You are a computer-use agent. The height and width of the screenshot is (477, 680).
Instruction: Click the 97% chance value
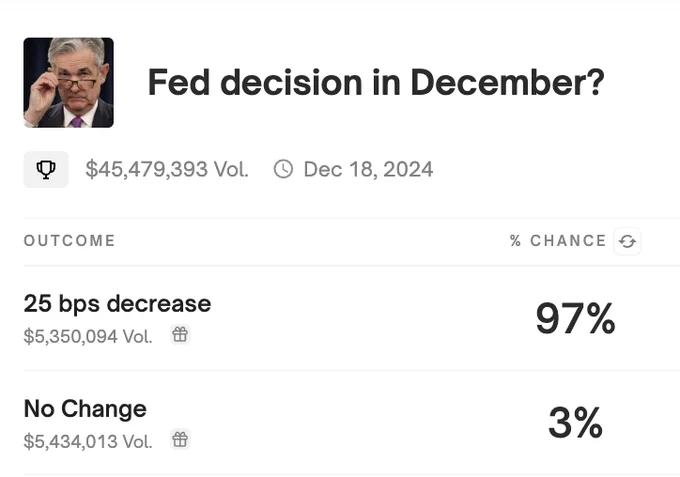(x=575, y=319)
